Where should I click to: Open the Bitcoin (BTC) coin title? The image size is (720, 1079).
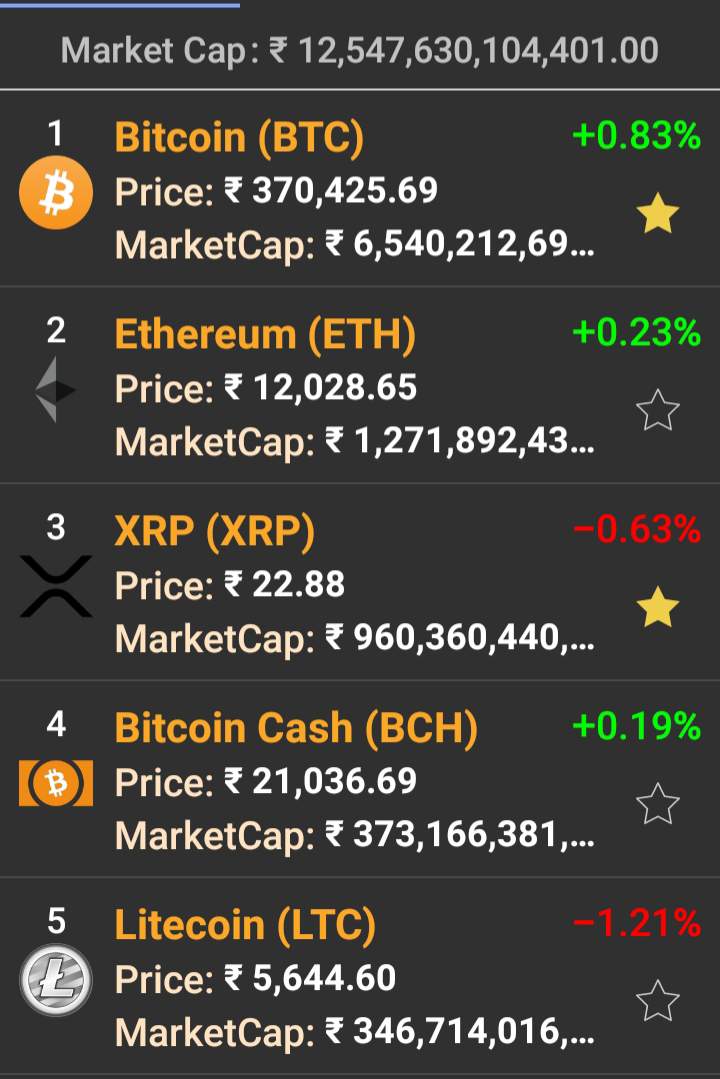click(x=239, y=137)
